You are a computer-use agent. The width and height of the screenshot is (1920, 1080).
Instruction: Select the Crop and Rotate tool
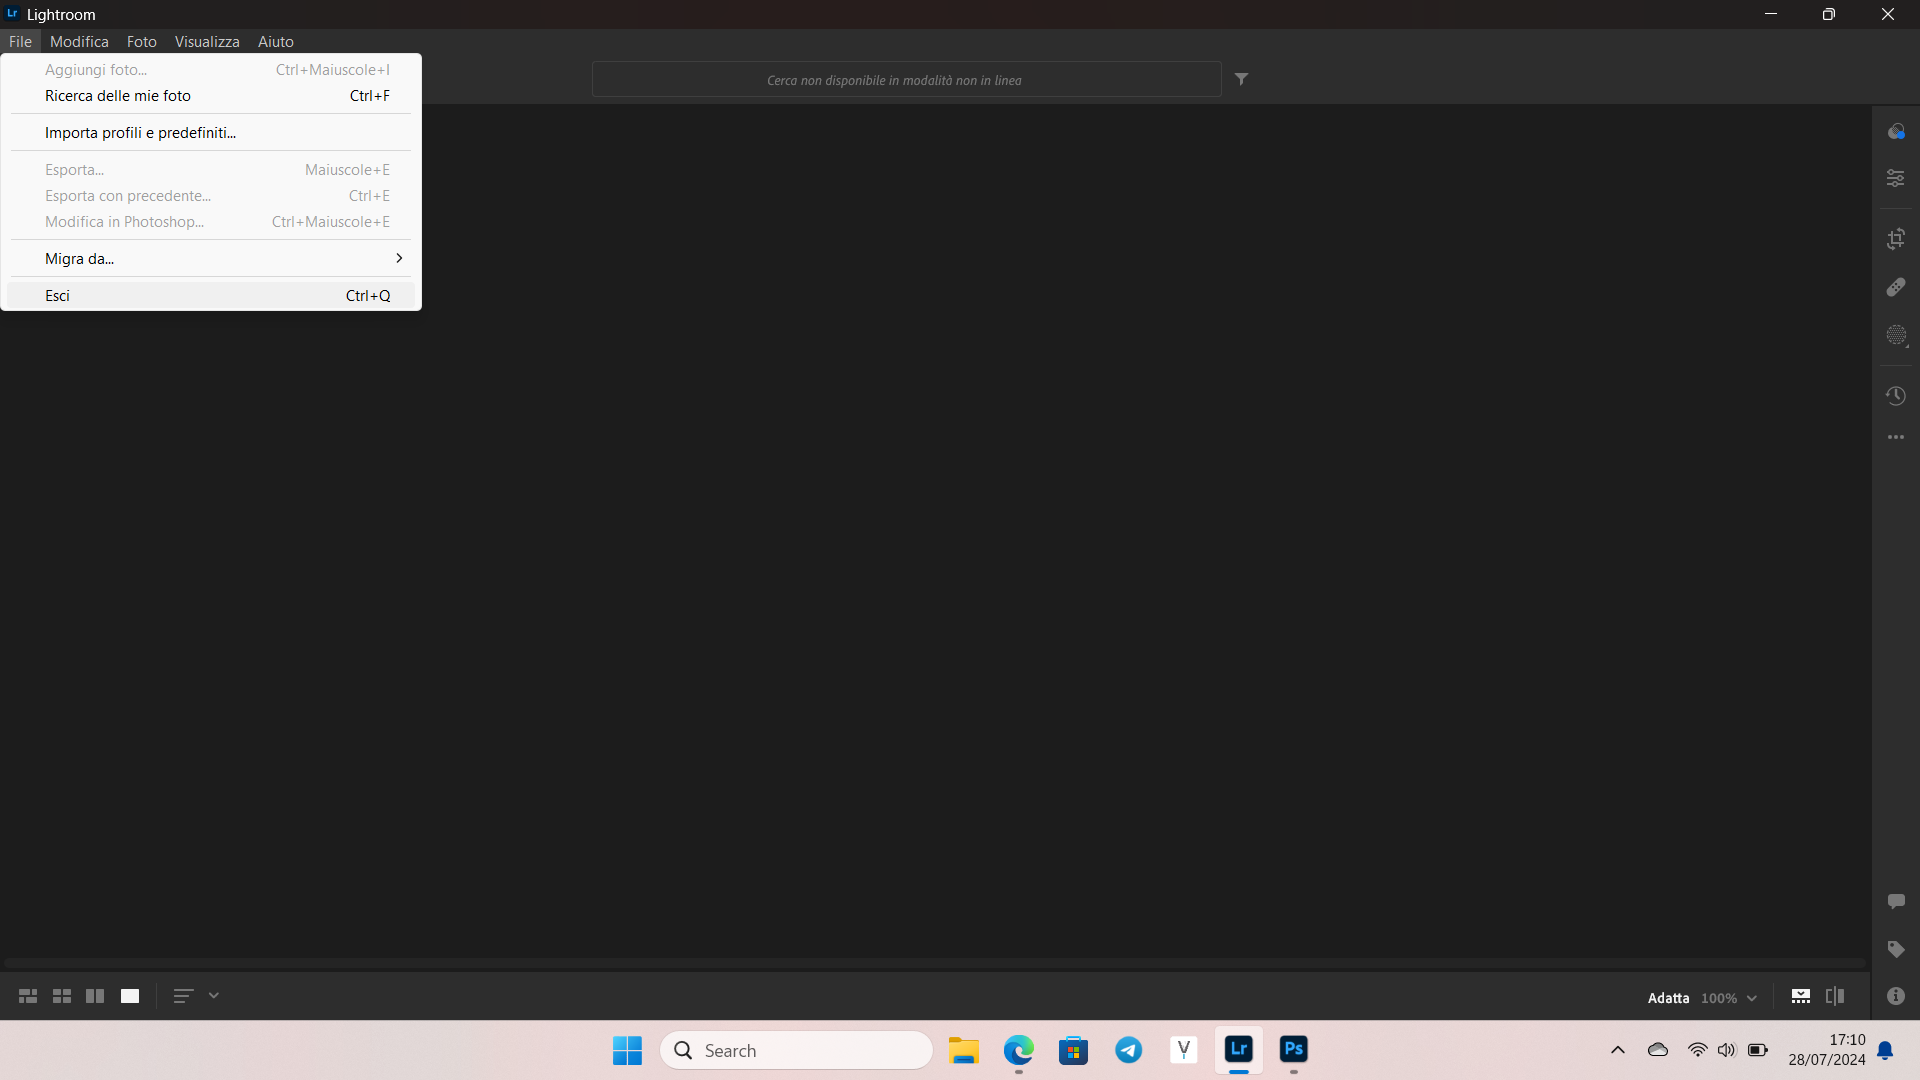click(1896, 239)
